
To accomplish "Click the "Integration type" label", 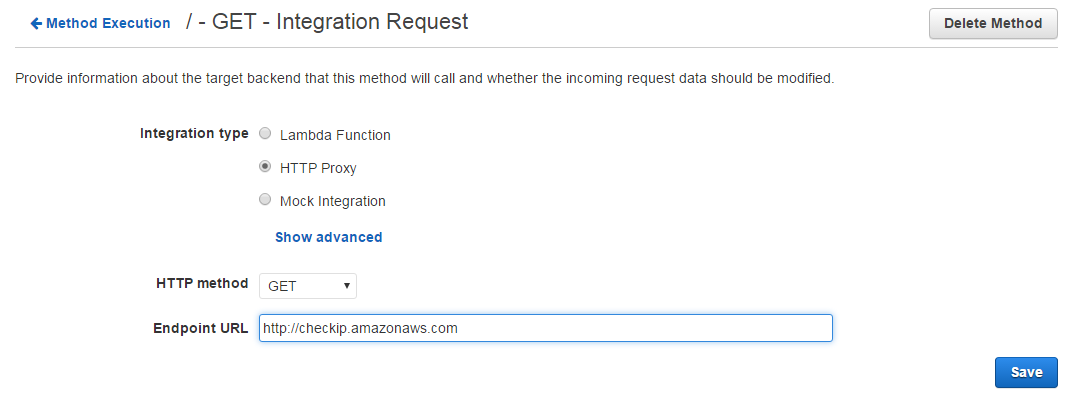I will (x=194, y=133).
